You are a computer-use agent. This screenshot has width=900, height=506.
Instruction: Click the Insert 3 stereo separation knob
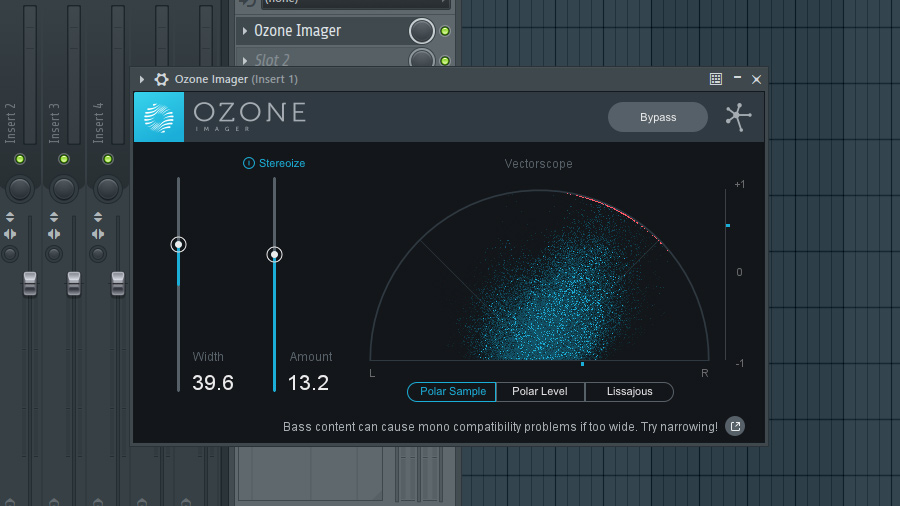click(54, 254)
